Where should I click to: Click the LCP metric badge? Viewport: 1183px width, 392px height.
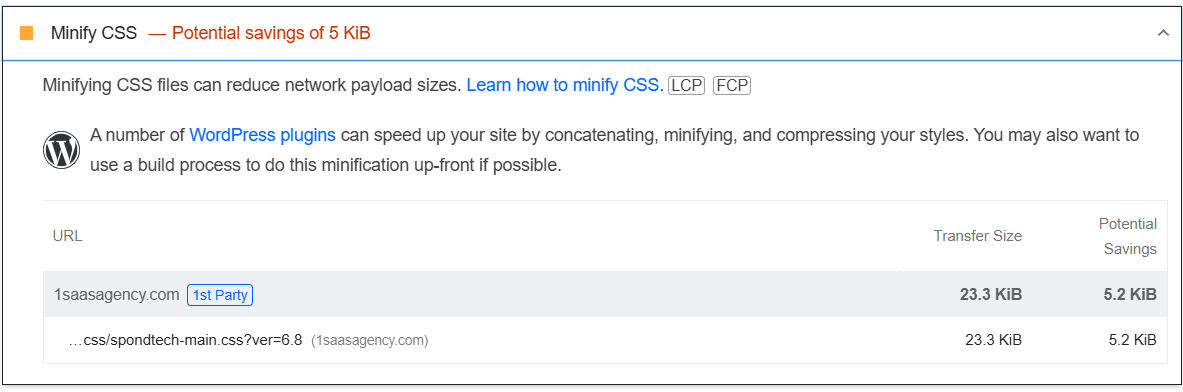687,85
